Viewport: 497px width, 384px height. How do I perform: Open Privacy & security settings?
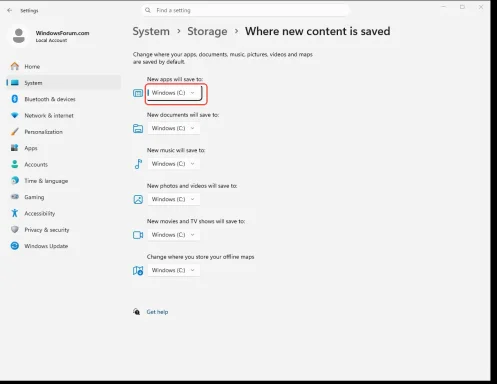[x=63, y=230]
